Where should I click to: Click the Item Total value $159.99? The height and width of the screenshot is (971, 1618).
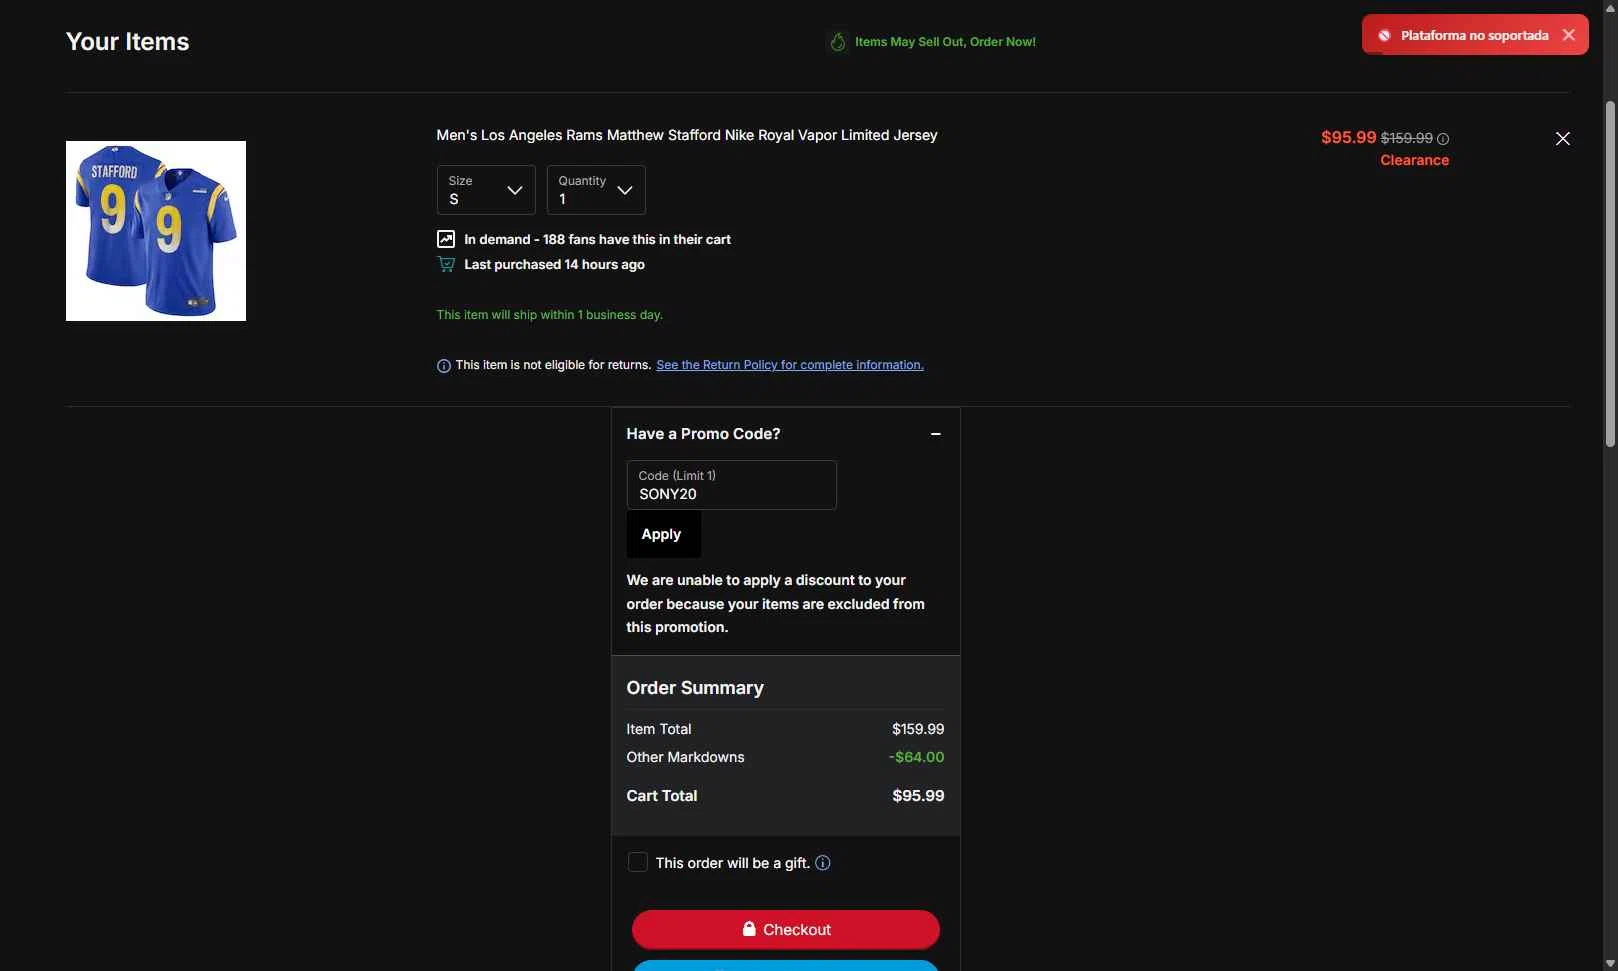(x=918, y=729)
